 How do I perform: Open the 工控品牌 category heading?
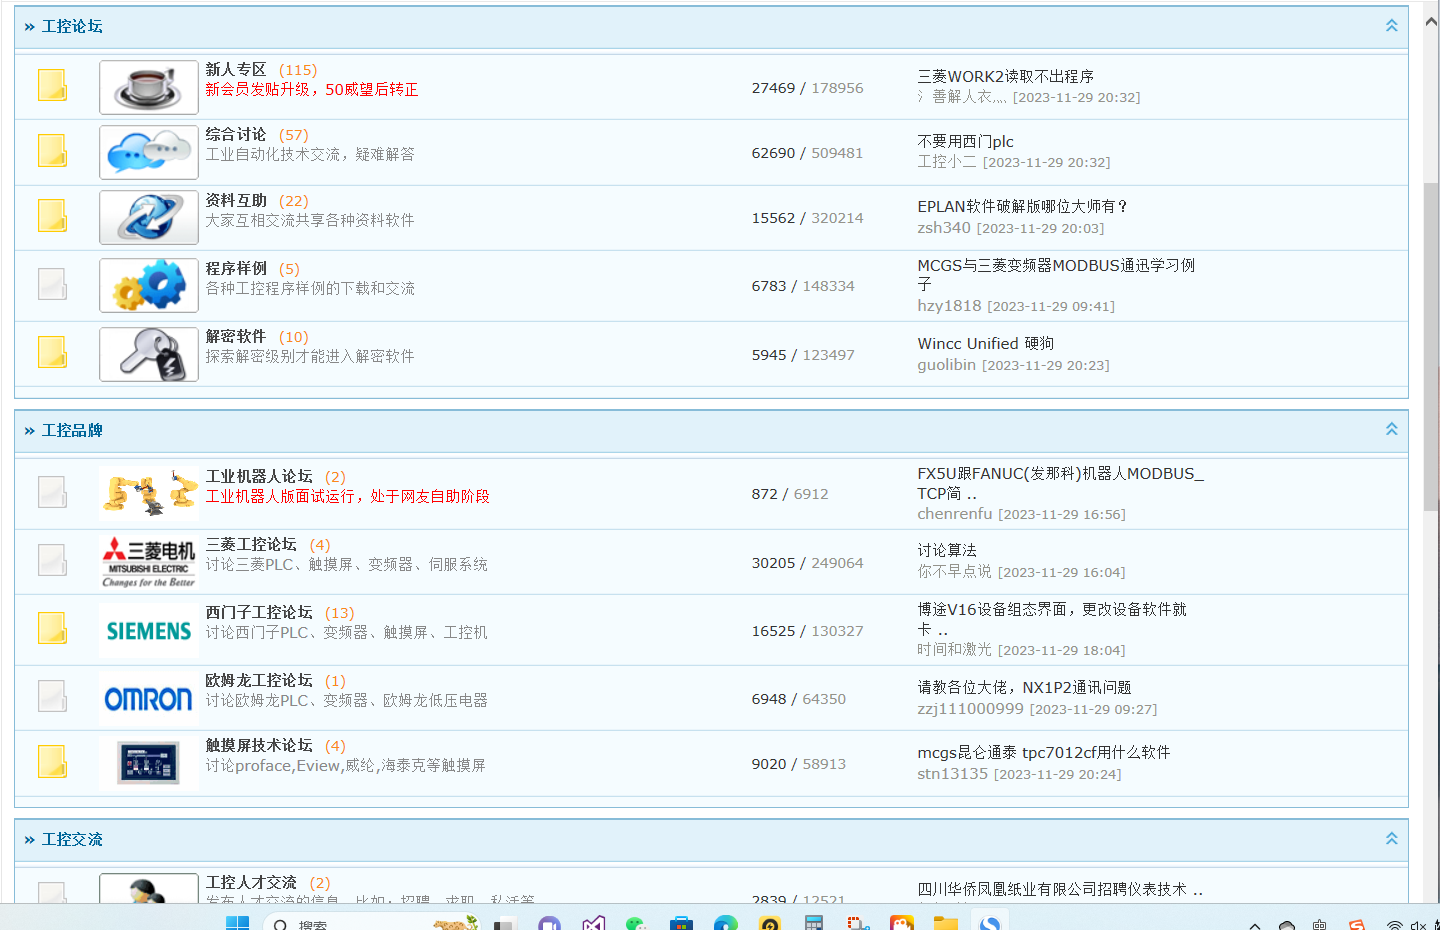point(72,430)
